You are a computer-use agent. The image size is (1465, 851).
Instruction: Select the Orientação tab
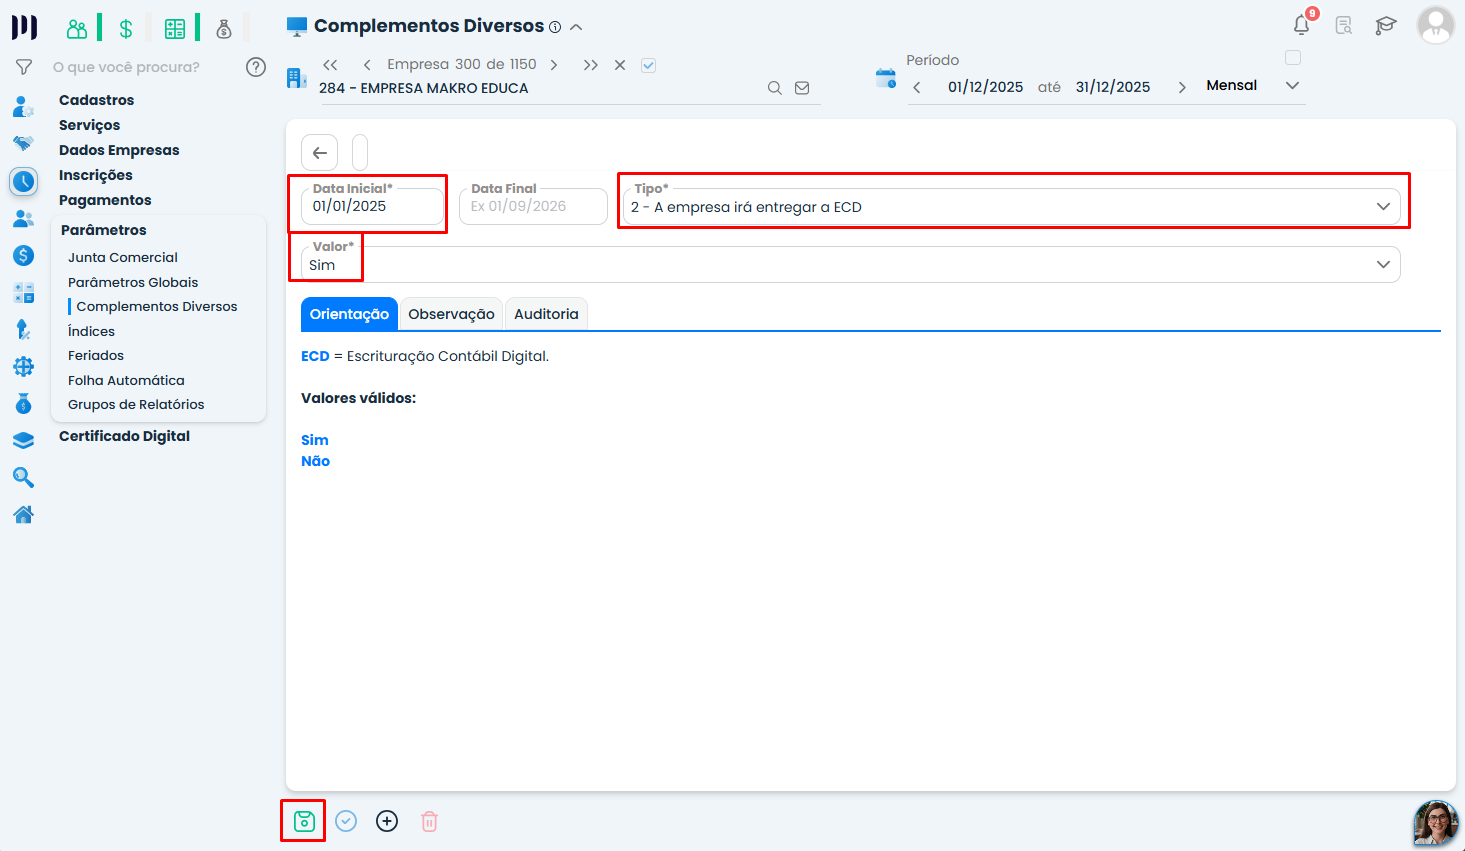pyautogui.click(x=349, y=314)
